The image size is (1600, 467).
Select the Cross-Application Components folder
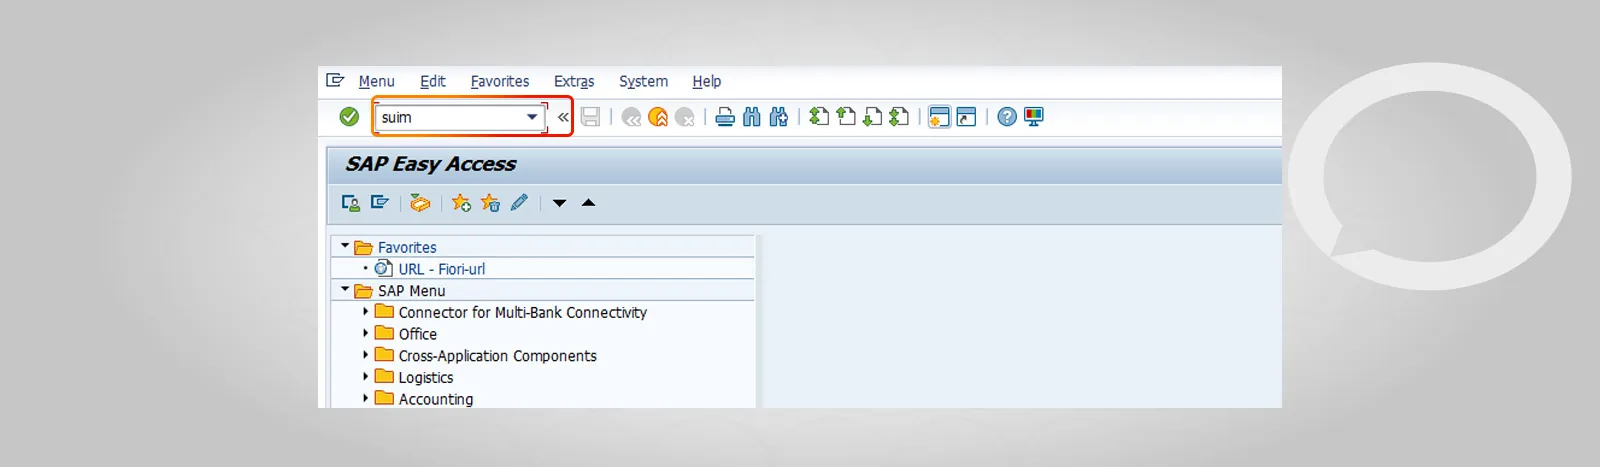coord(497,356)
